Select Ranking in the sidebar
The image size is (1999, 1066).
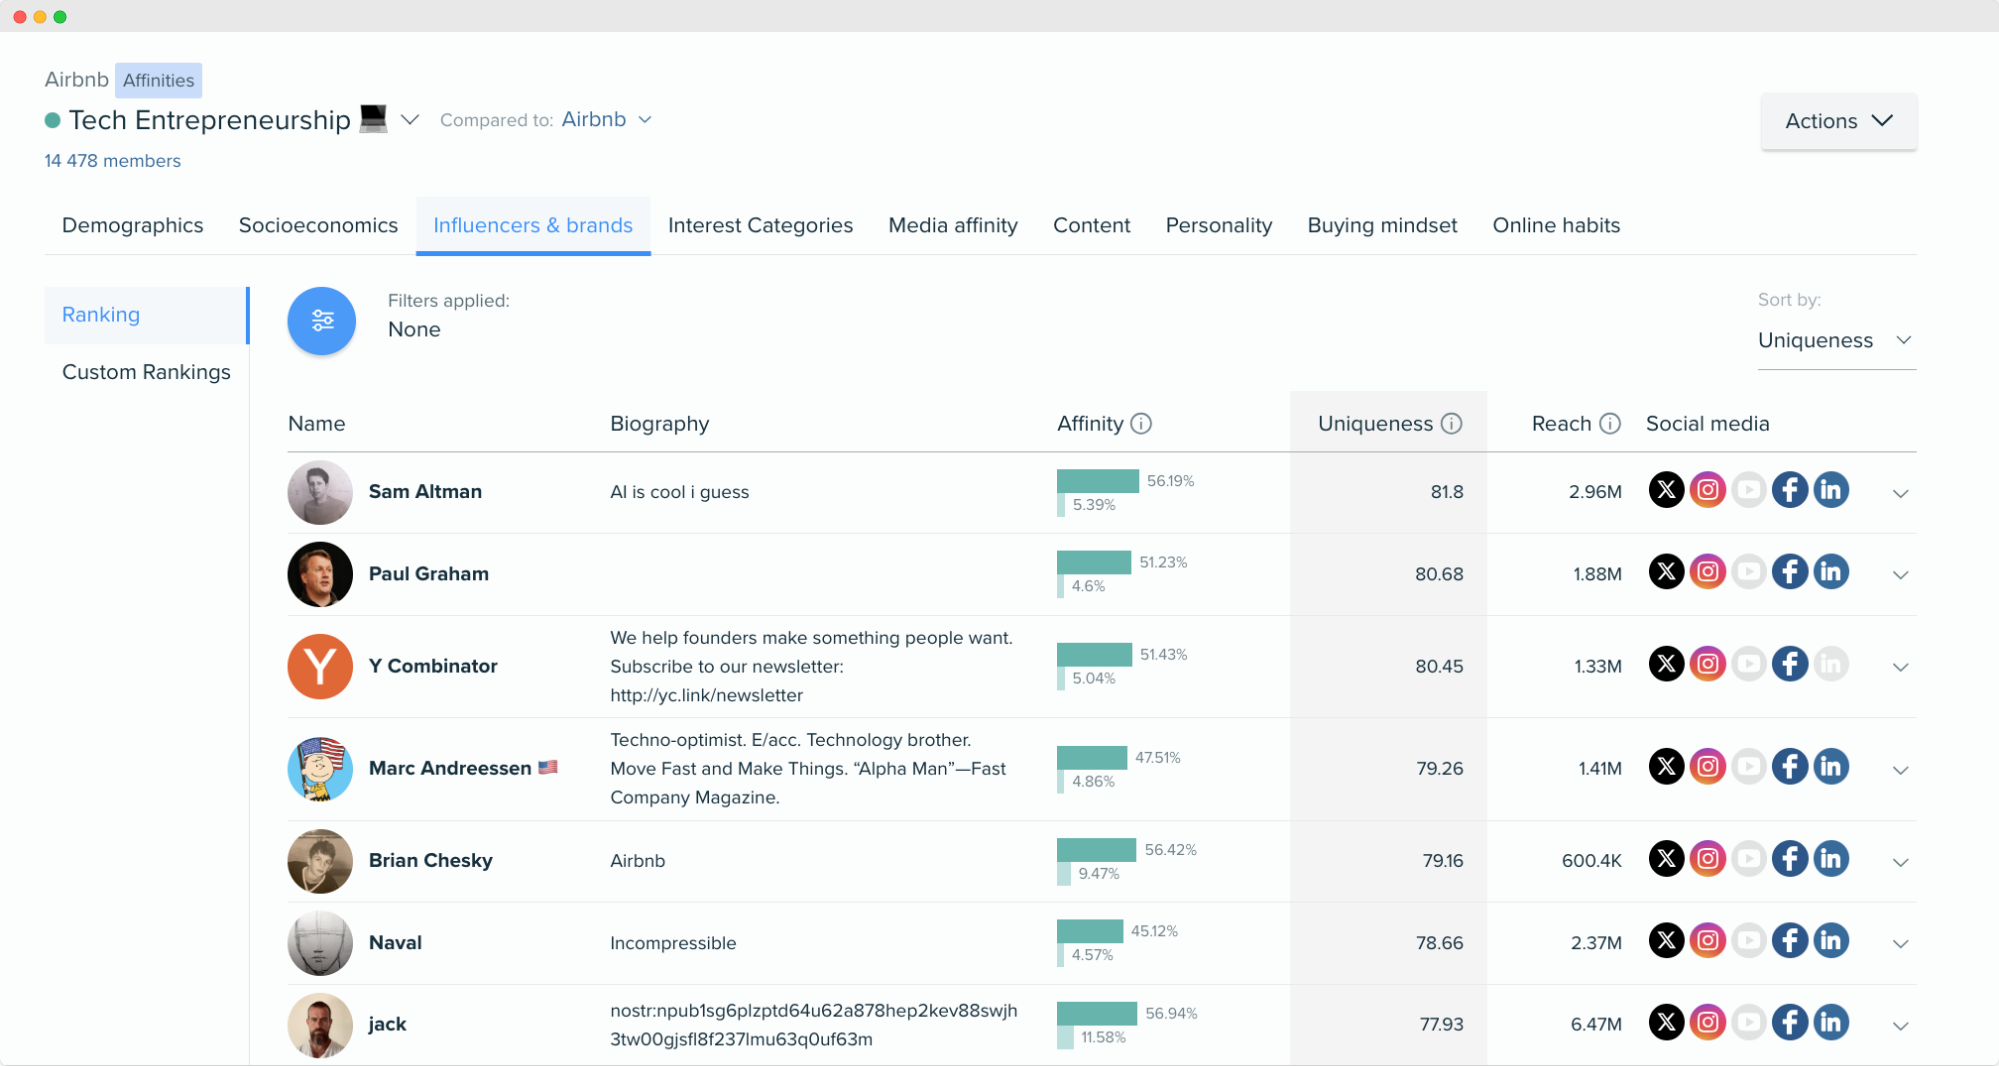(146, 315)
